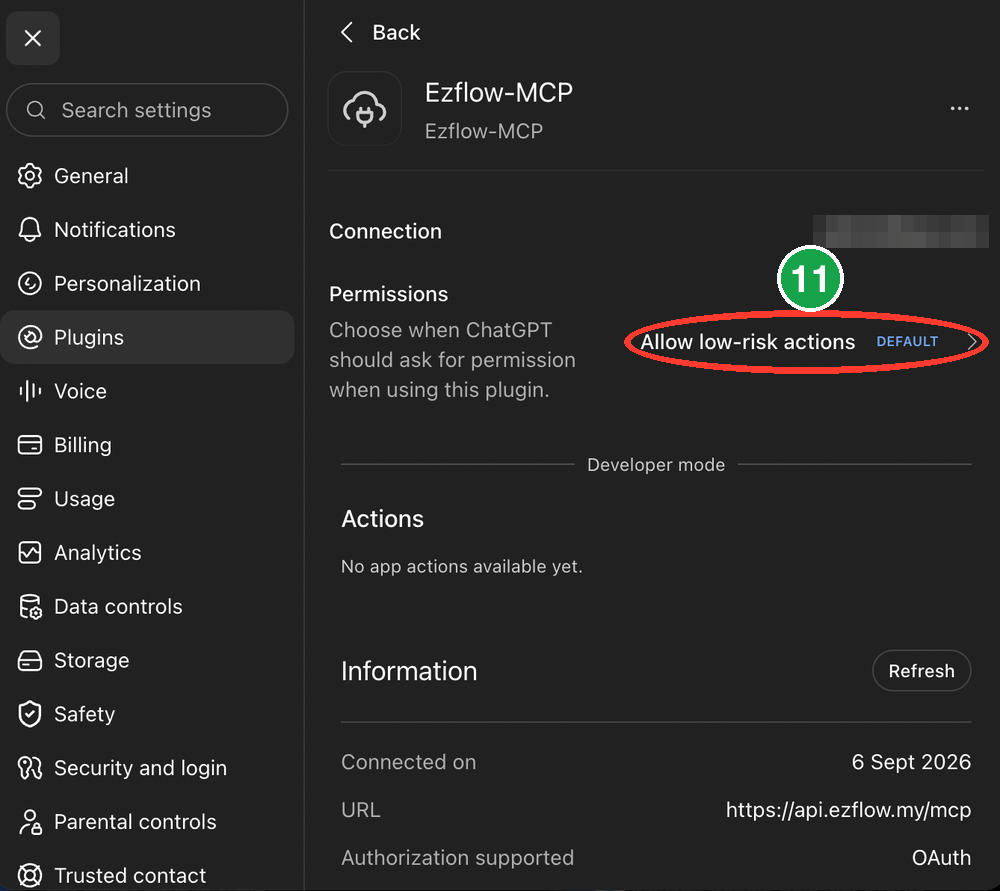
Task: Click the Plugins icon
Action: pyautogui.click(x=30, y=337)
